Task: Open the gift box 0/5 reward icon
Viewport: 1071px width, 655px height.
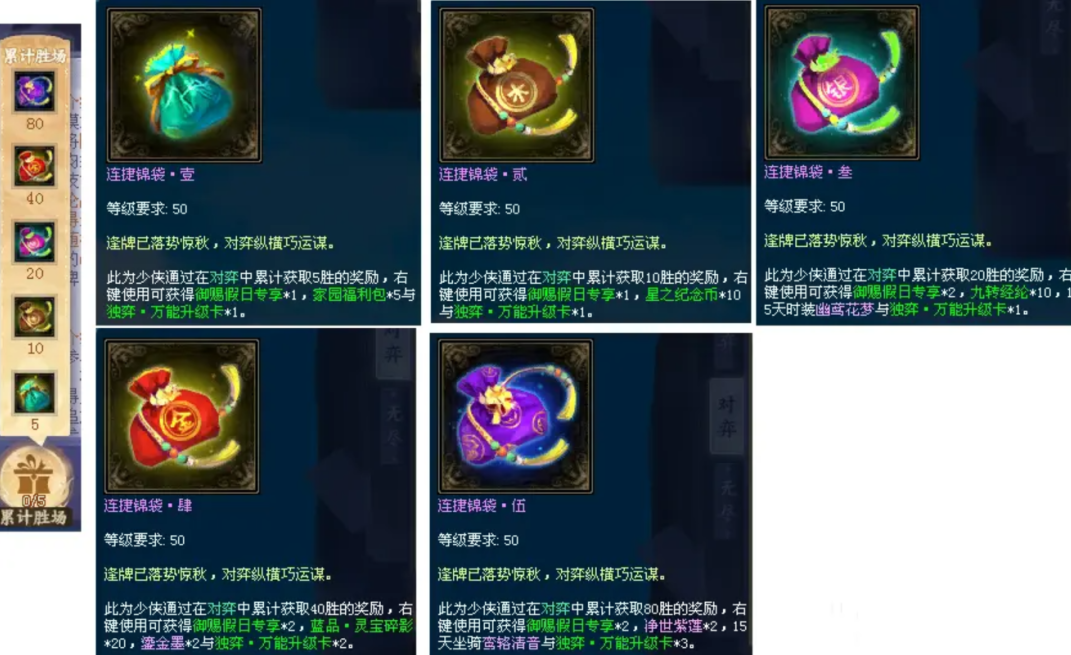Action: (x=35, y=478)
